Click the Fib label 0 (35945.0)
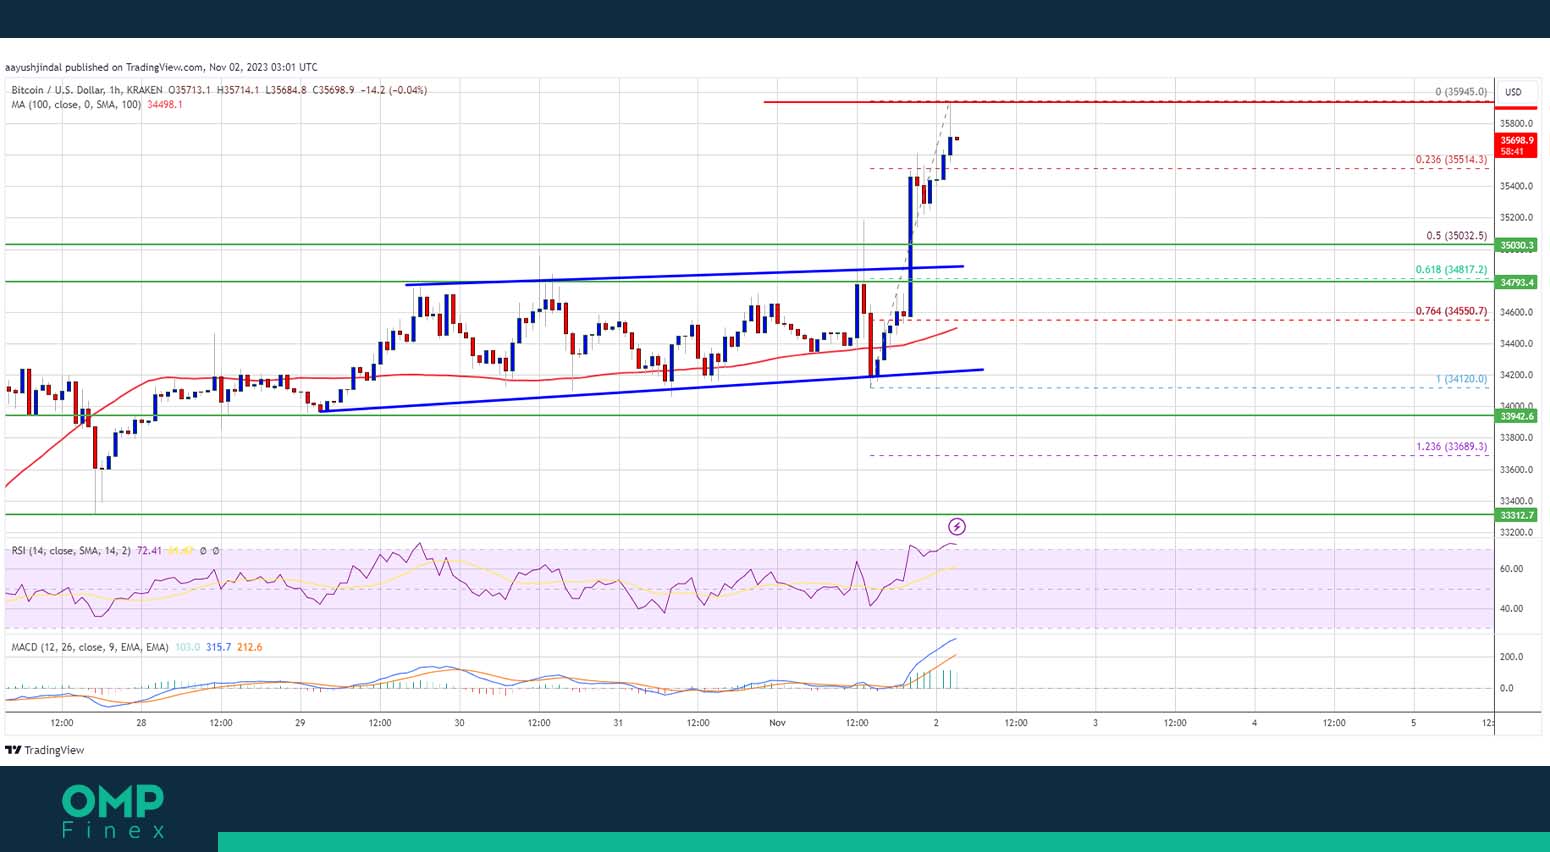The image size is (1550, 852). 1461,92
